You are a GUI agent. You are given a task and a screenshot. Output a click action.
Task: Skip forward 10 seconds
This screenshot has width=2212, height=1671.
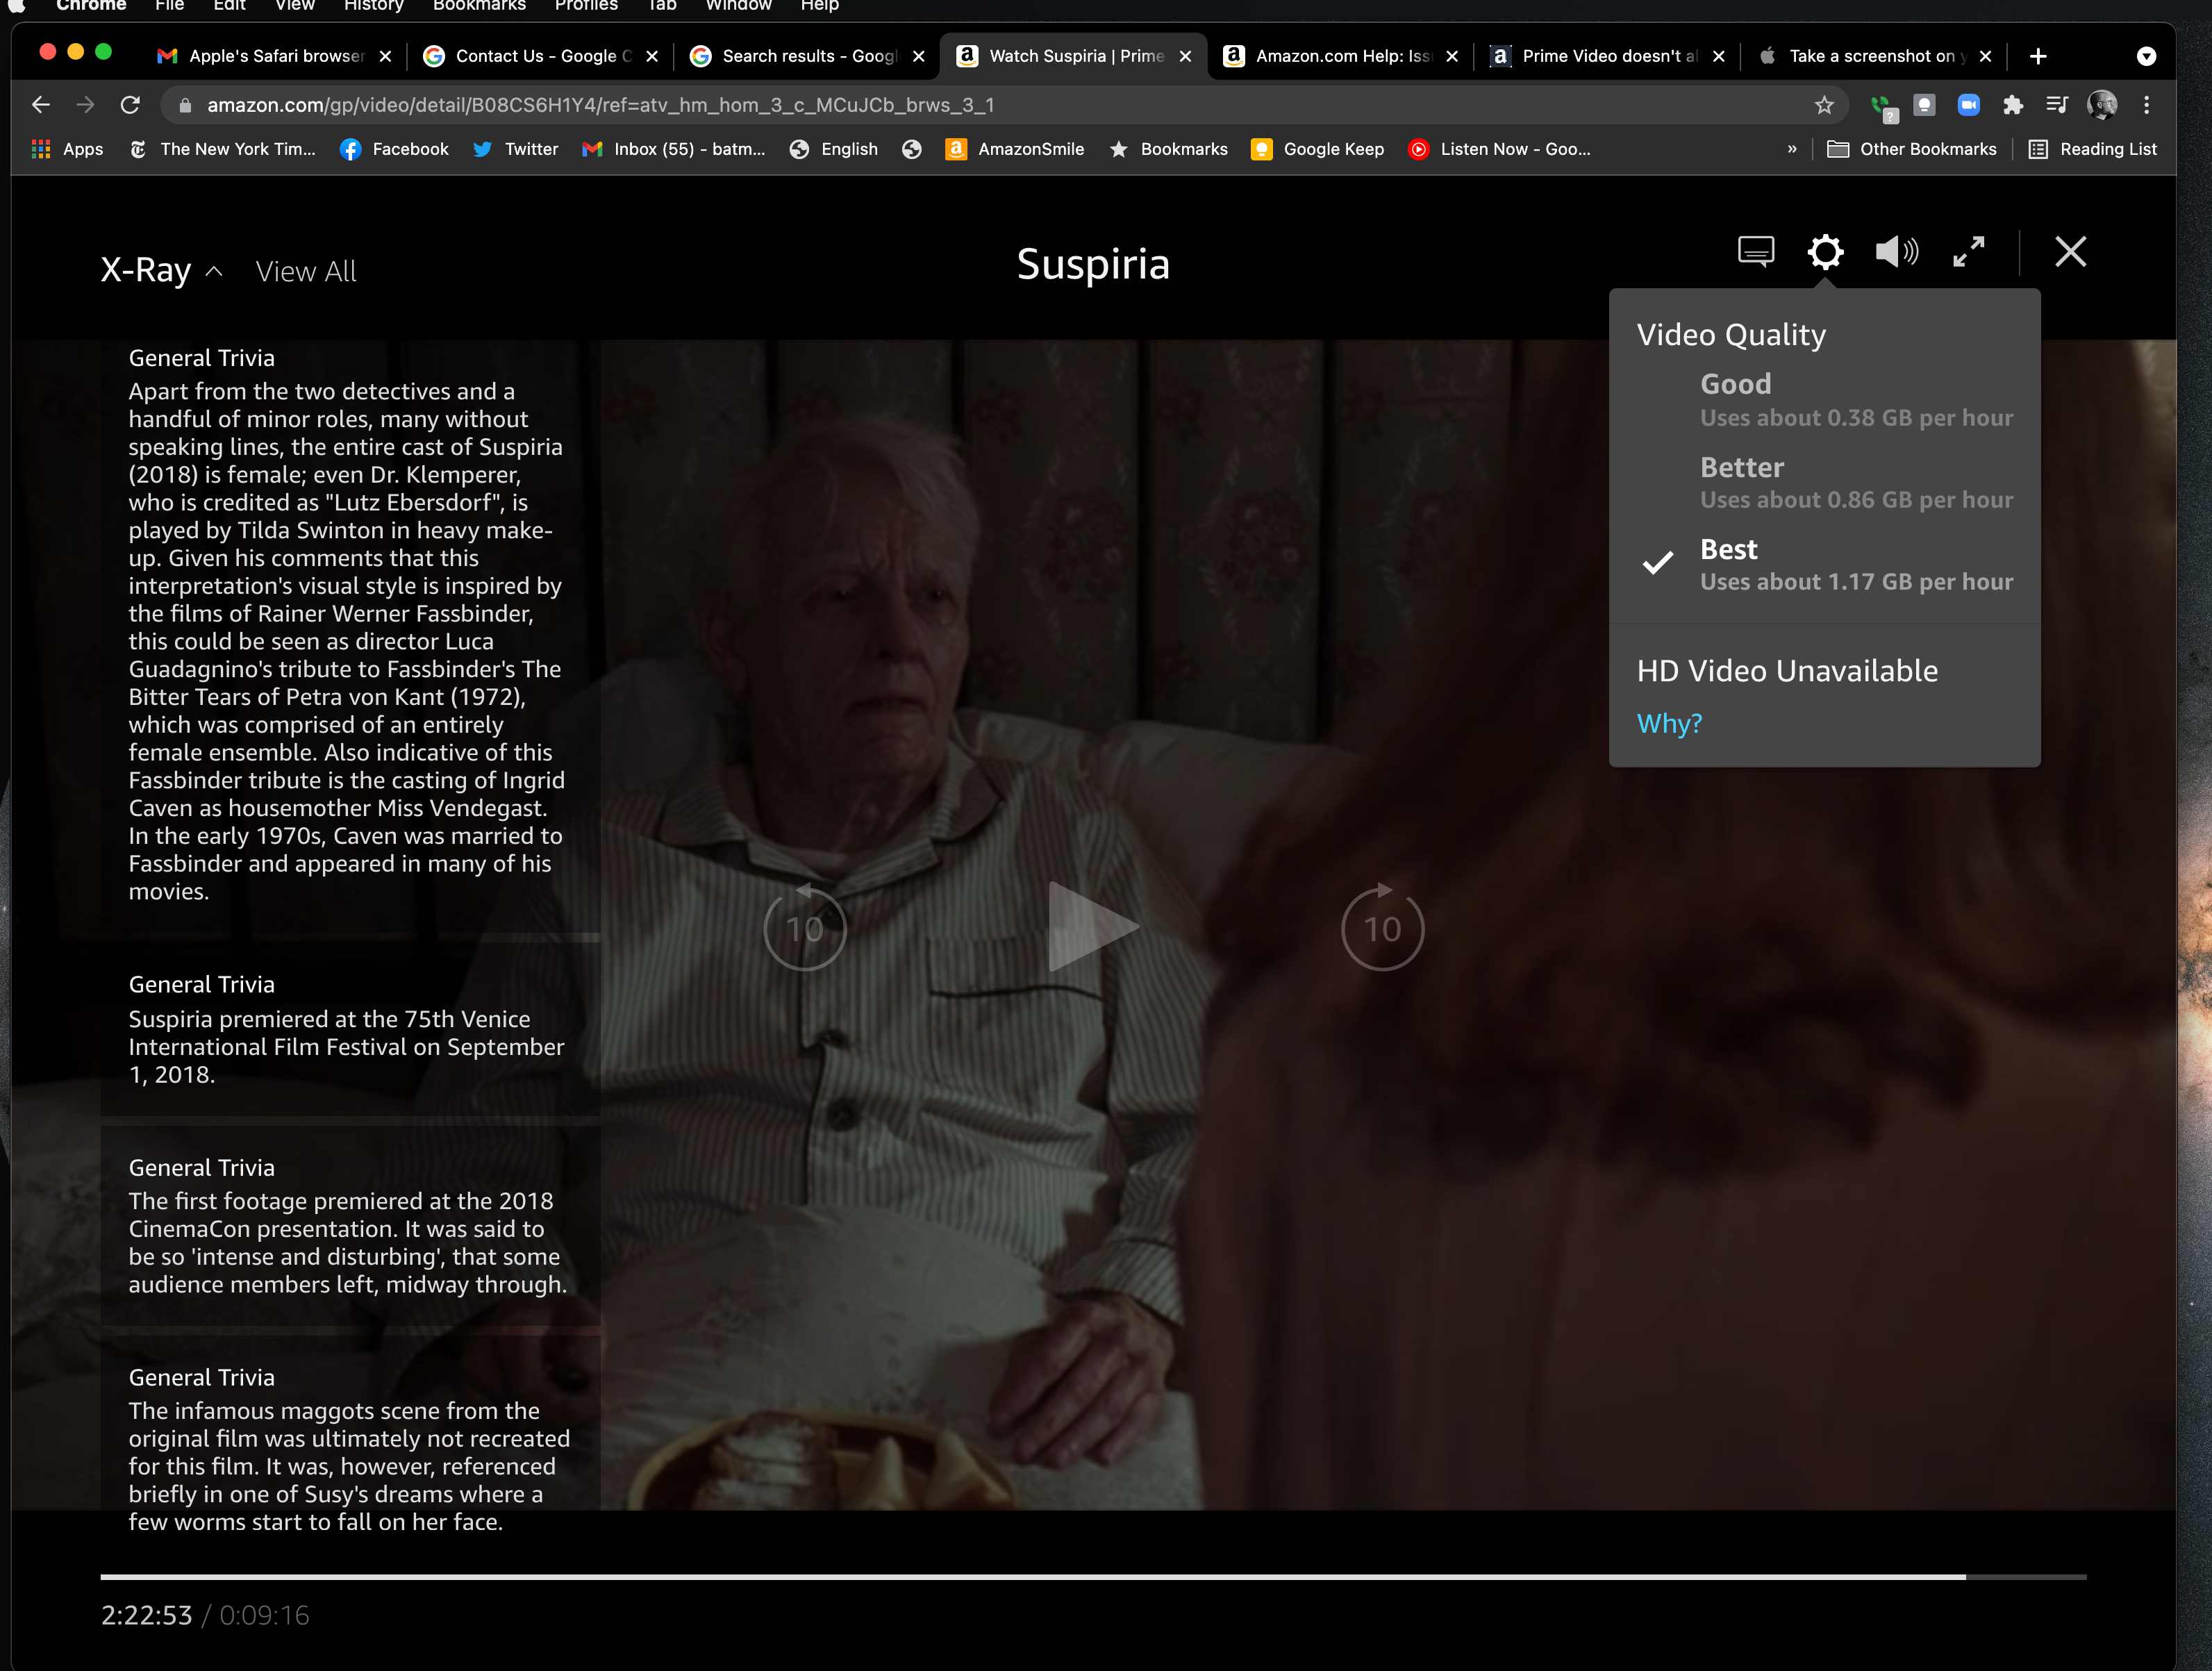coord(1382,928)
